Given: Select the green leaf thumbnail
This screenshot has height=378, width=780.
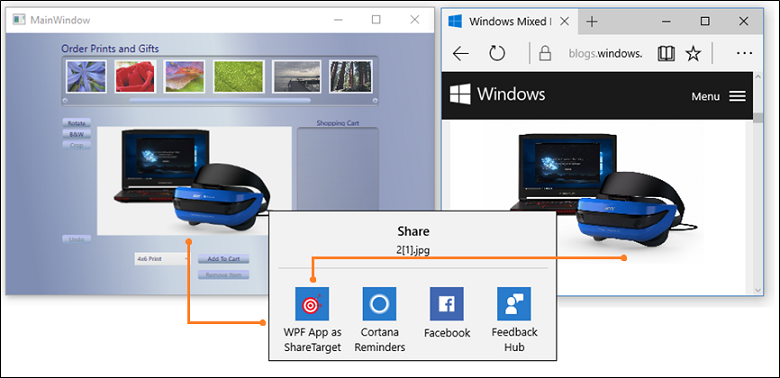Looking at the screenshot, I should pos(238,77).
